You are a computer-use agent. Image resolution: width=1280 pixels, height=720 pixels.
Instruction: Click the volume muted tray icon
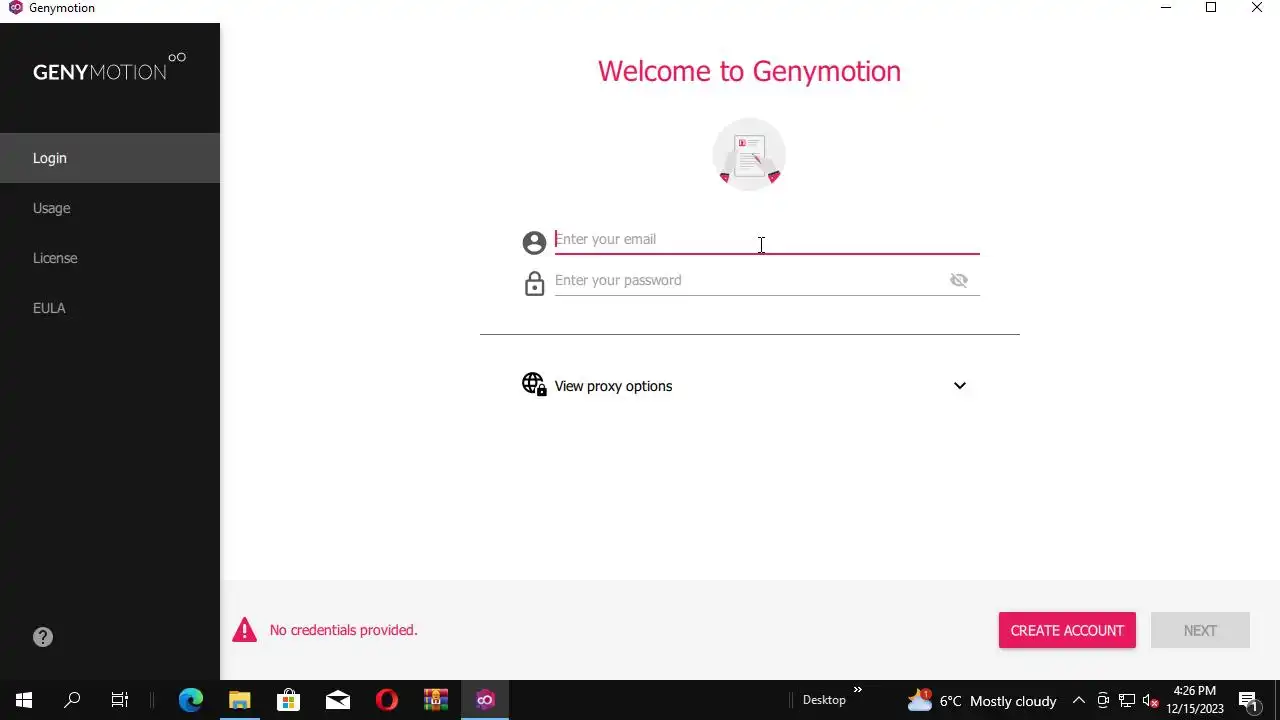click(1150, 700)
